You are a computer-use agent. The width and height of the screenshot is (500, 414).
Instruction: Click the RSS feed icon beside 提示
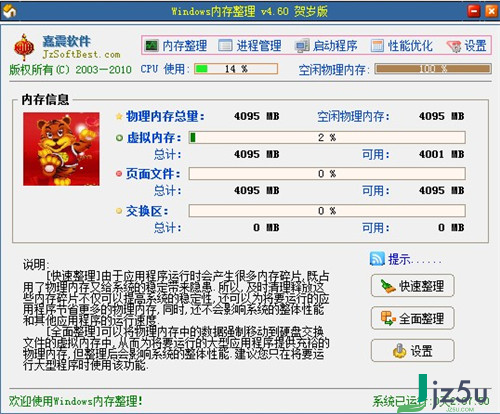click(x=377, y=259)
